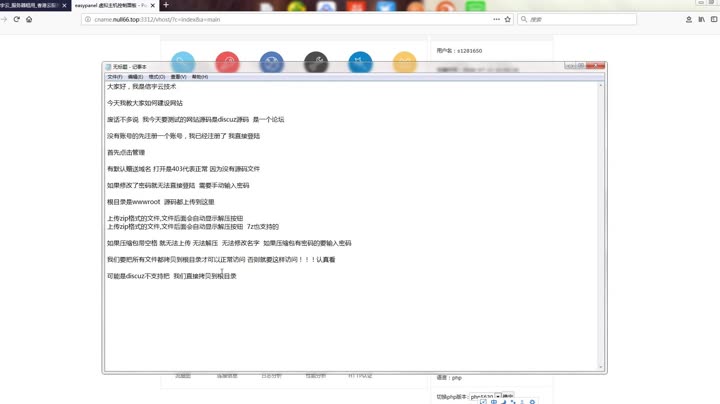Open the Notepad 文件(F) menu
The width and height of the screenshot is (720, 404).
coord(115,77)
